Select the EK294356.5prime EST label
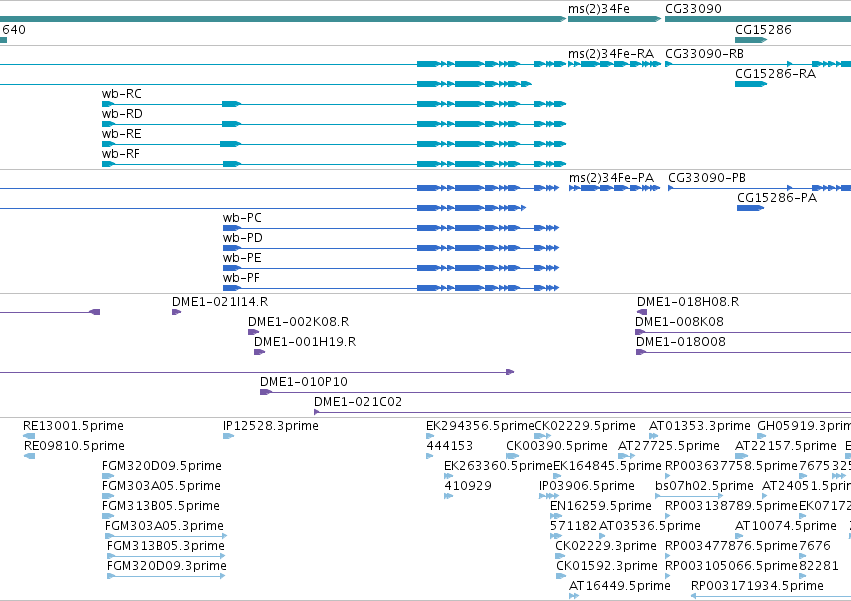 [480, 426]
